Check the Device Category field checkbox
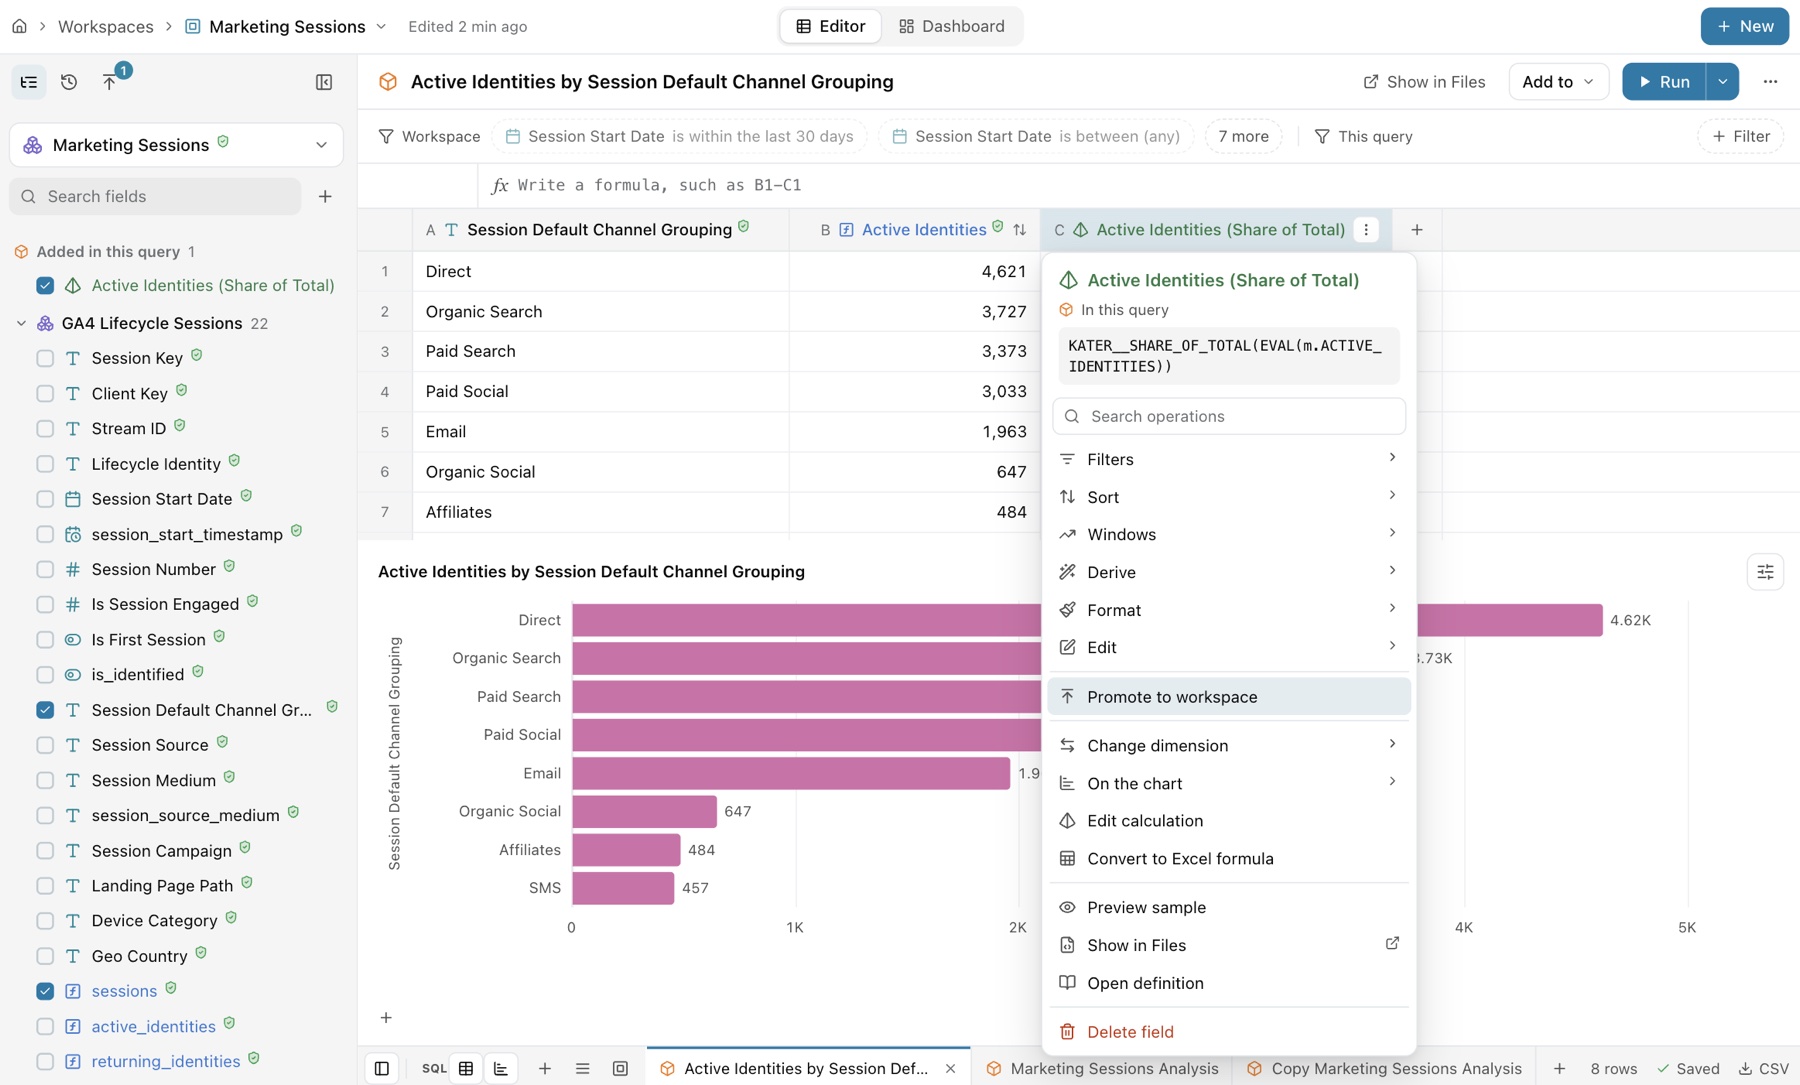 [x=45, y=921]
